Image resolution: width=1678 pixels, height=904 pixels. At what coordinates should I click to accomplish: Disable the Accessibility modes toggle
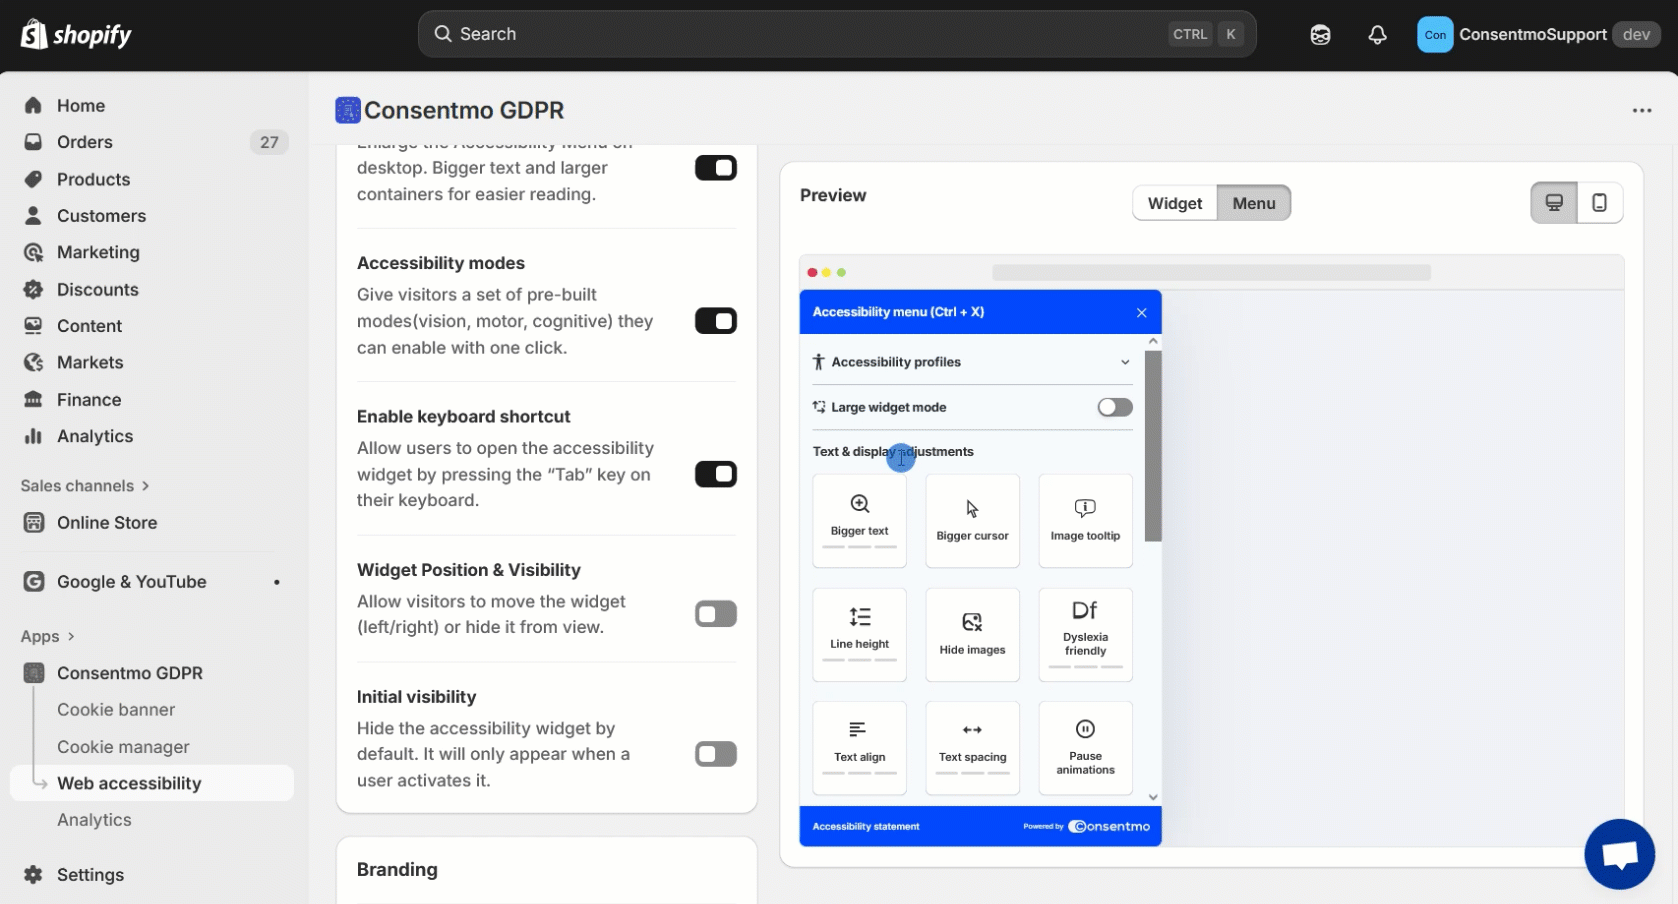click(x=715, y=321)
